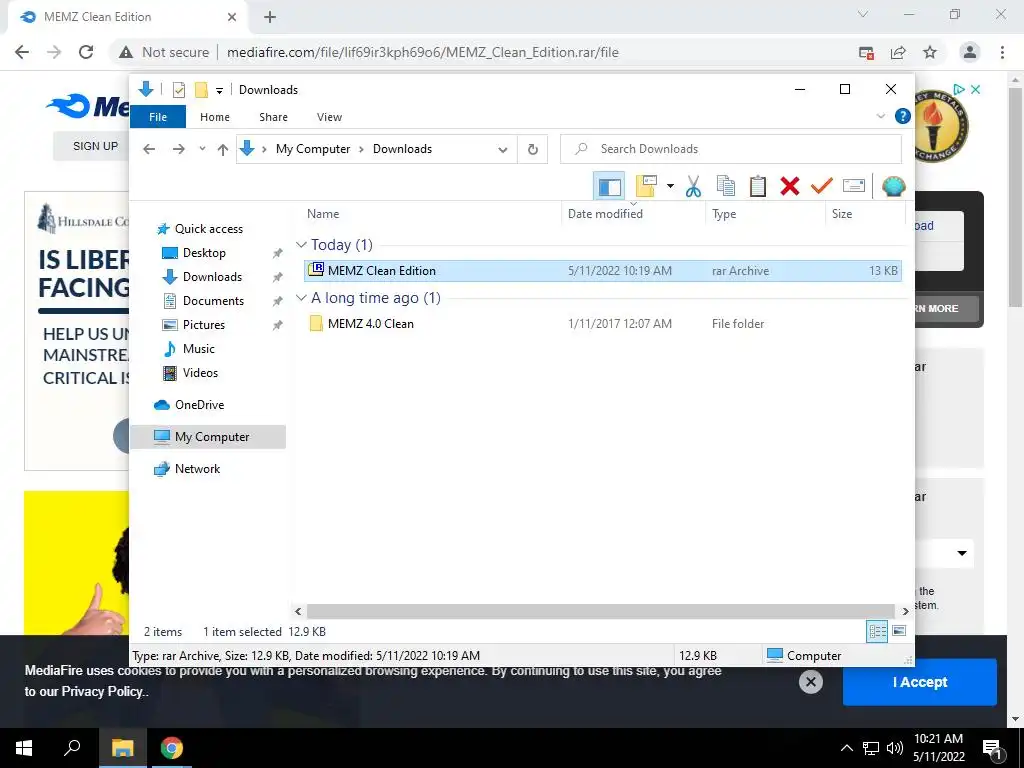Dismiss the cookie banner with X
The height and width of the screenshot is (768, 1024).
click(x=810, y=682)
